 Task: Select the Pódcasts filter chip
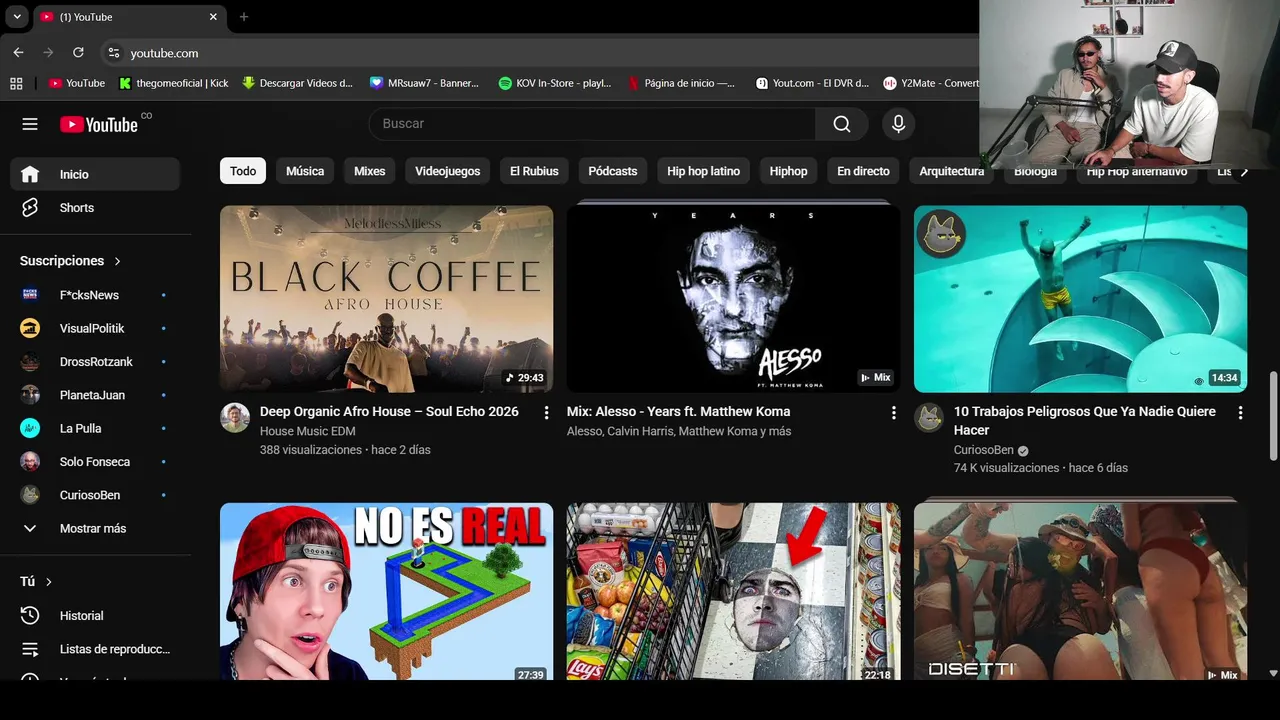tap(613, 171)
